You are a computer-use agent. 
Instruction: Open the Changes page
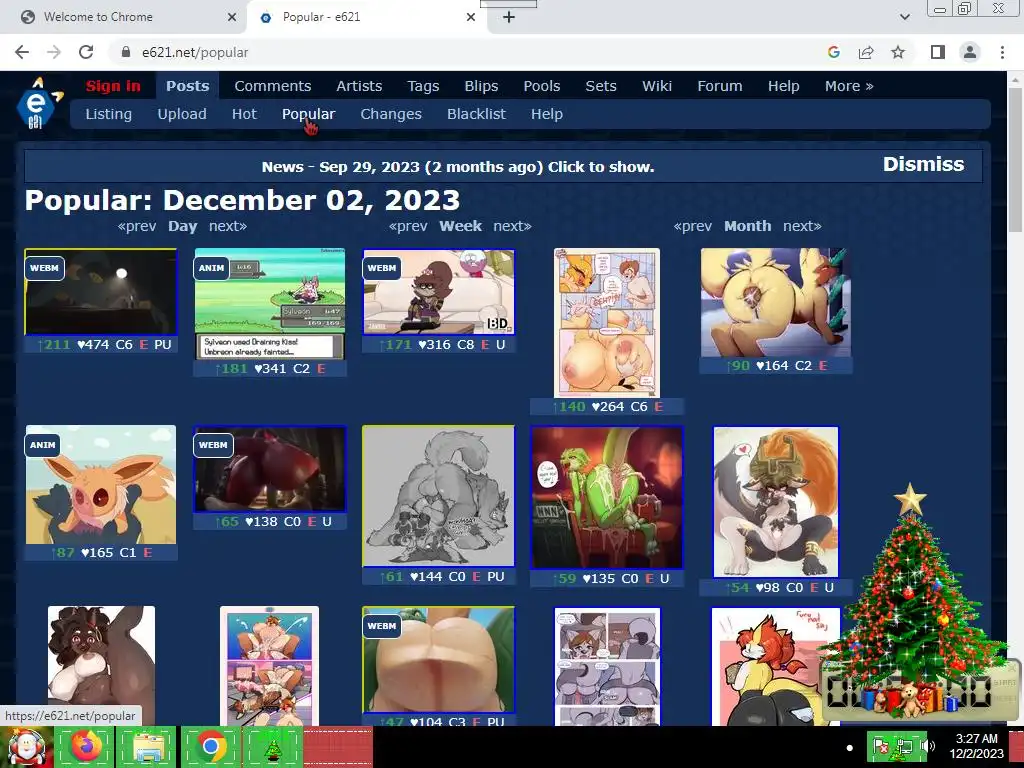click(x=391, y=114)
